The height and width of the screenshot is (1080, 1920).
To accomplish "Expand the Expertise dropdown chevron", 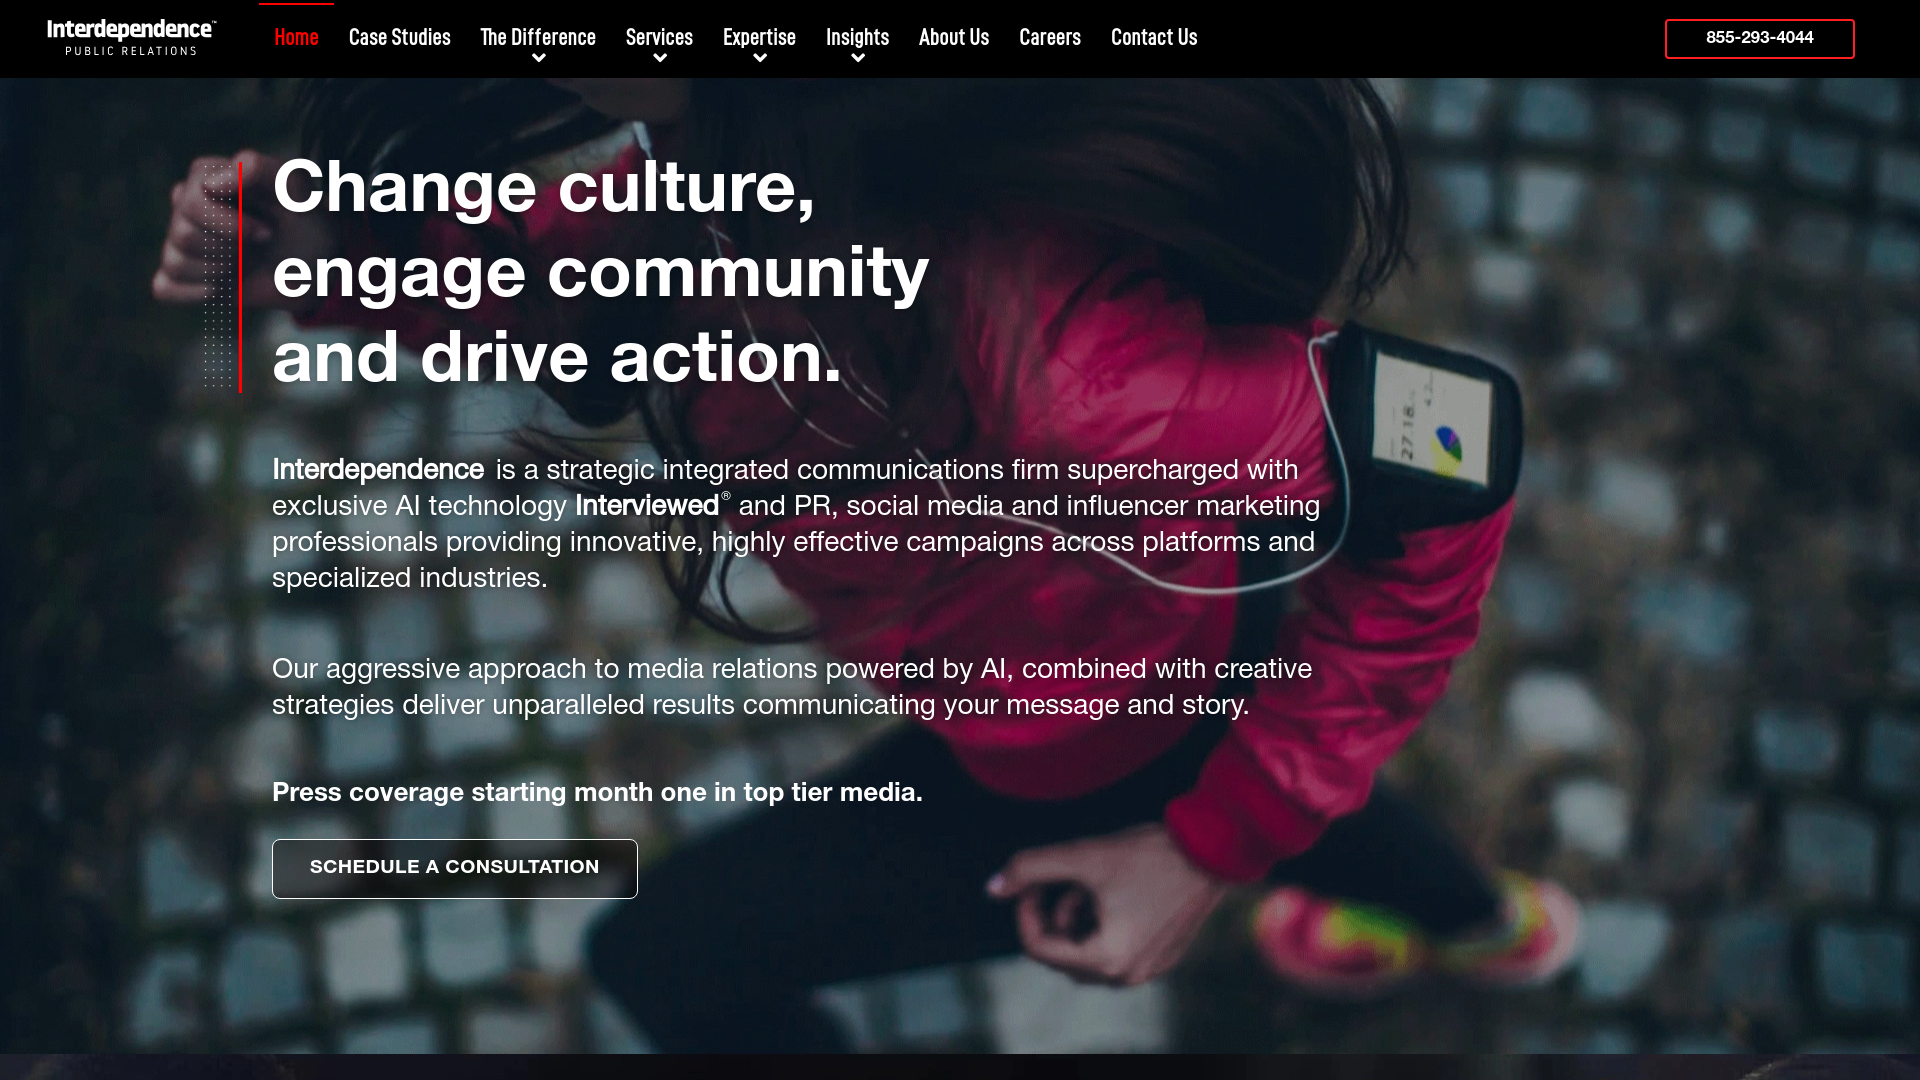I will pos(760,59).
